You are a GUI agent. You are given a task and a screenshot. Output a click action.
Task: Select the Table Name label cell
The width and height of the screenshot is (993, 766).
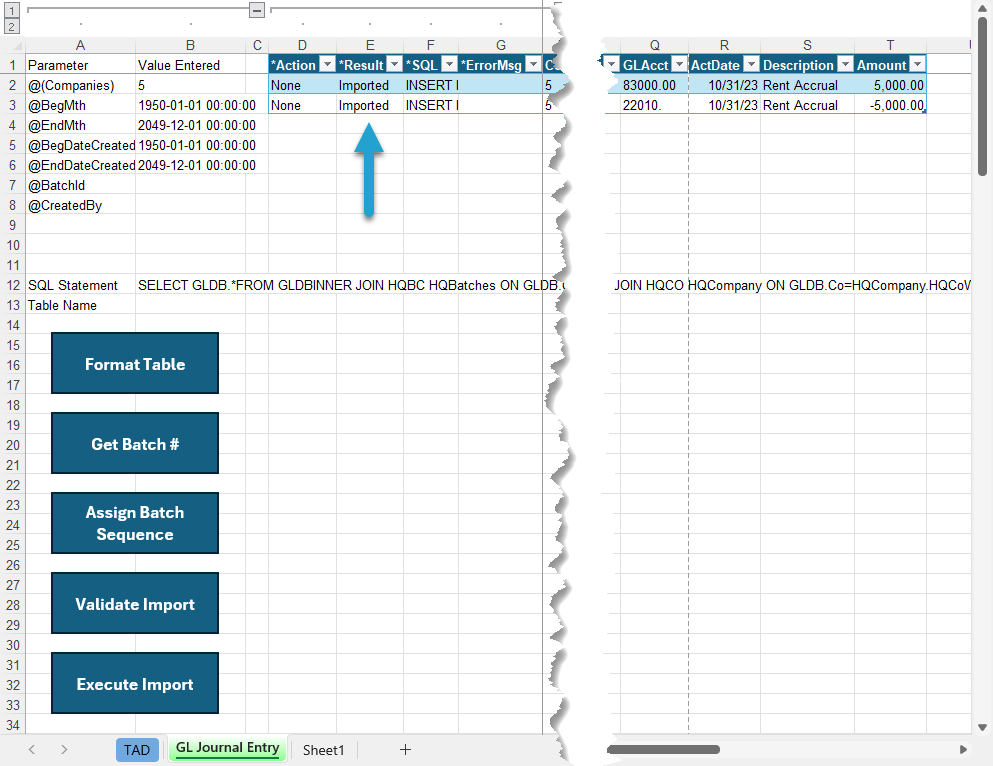click(80, 305)
